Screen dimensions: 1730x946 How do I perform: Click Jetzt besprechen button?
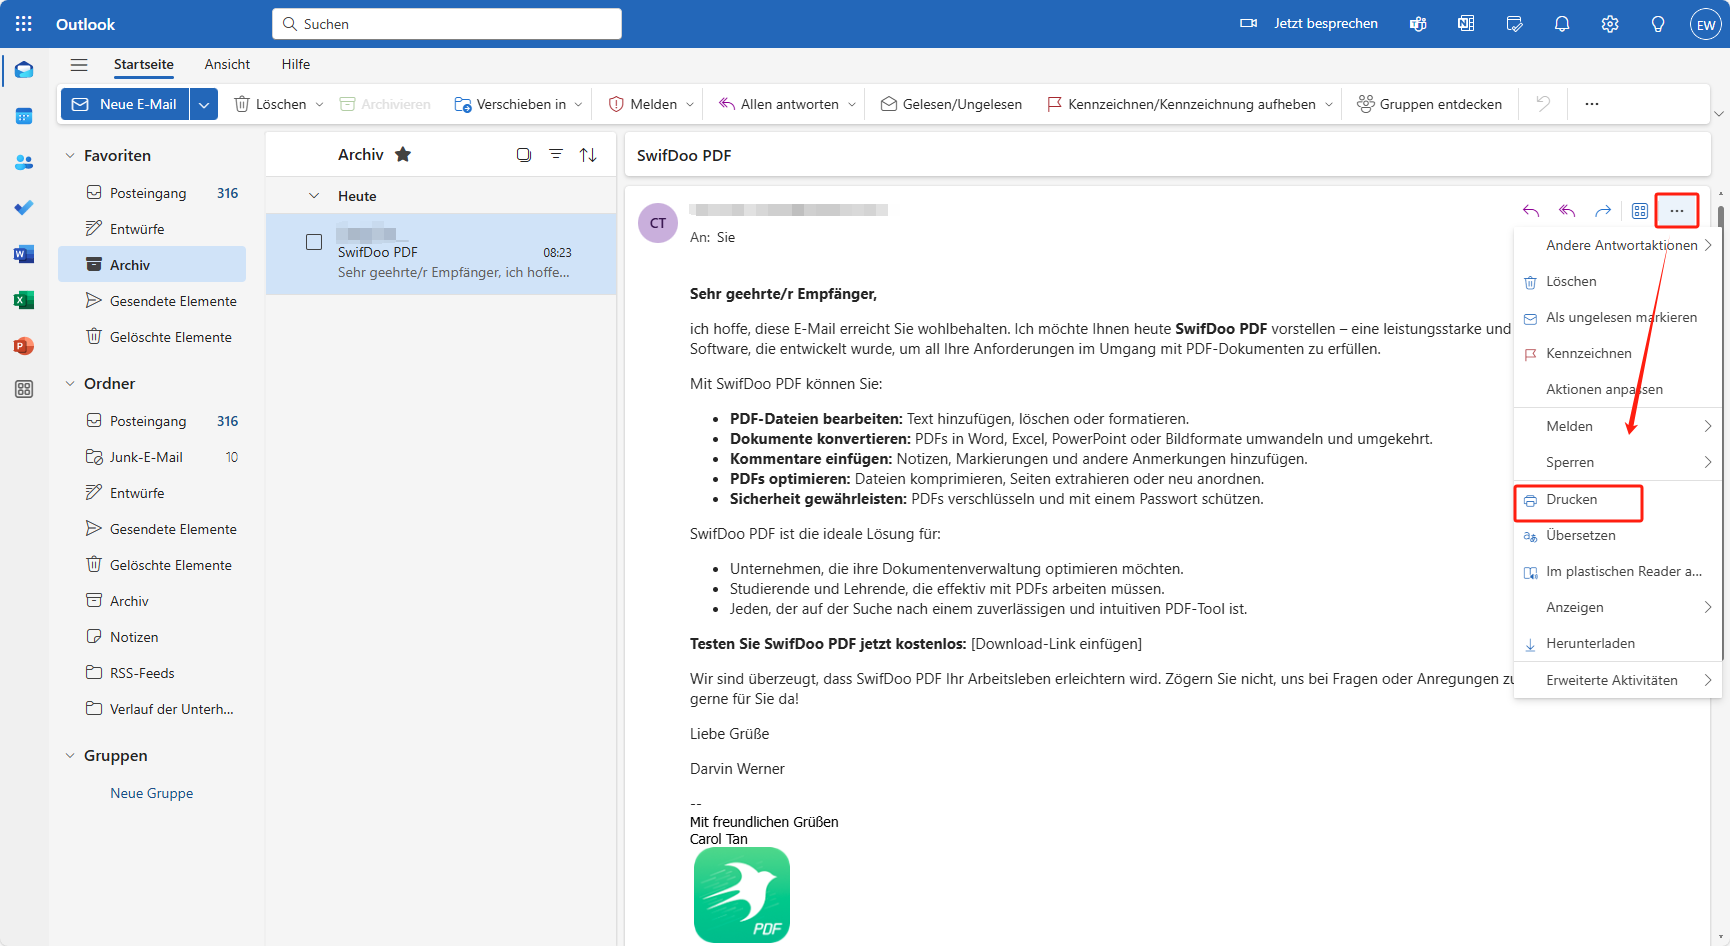[x=1309, y=24]
